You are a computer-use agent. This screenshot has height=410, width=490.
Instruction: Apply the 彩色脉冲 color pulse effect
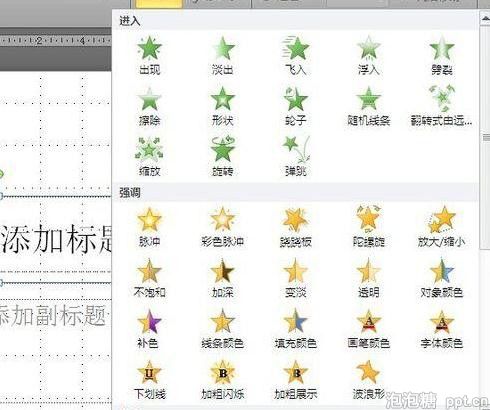(222, 227)
